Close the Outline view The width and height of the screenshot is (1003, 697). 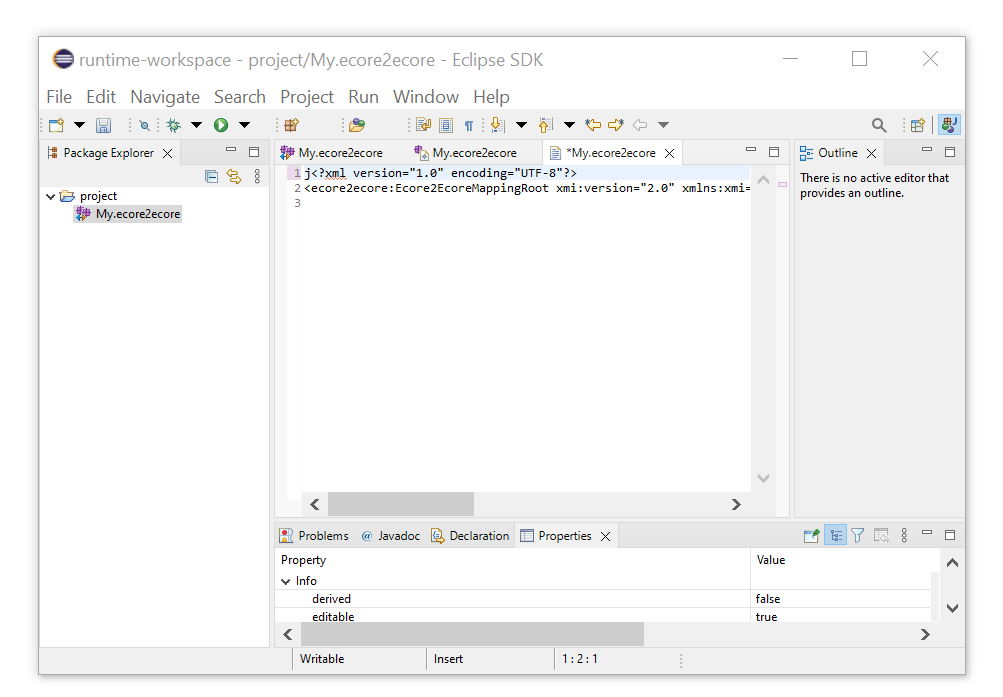(x=871, y=153)
